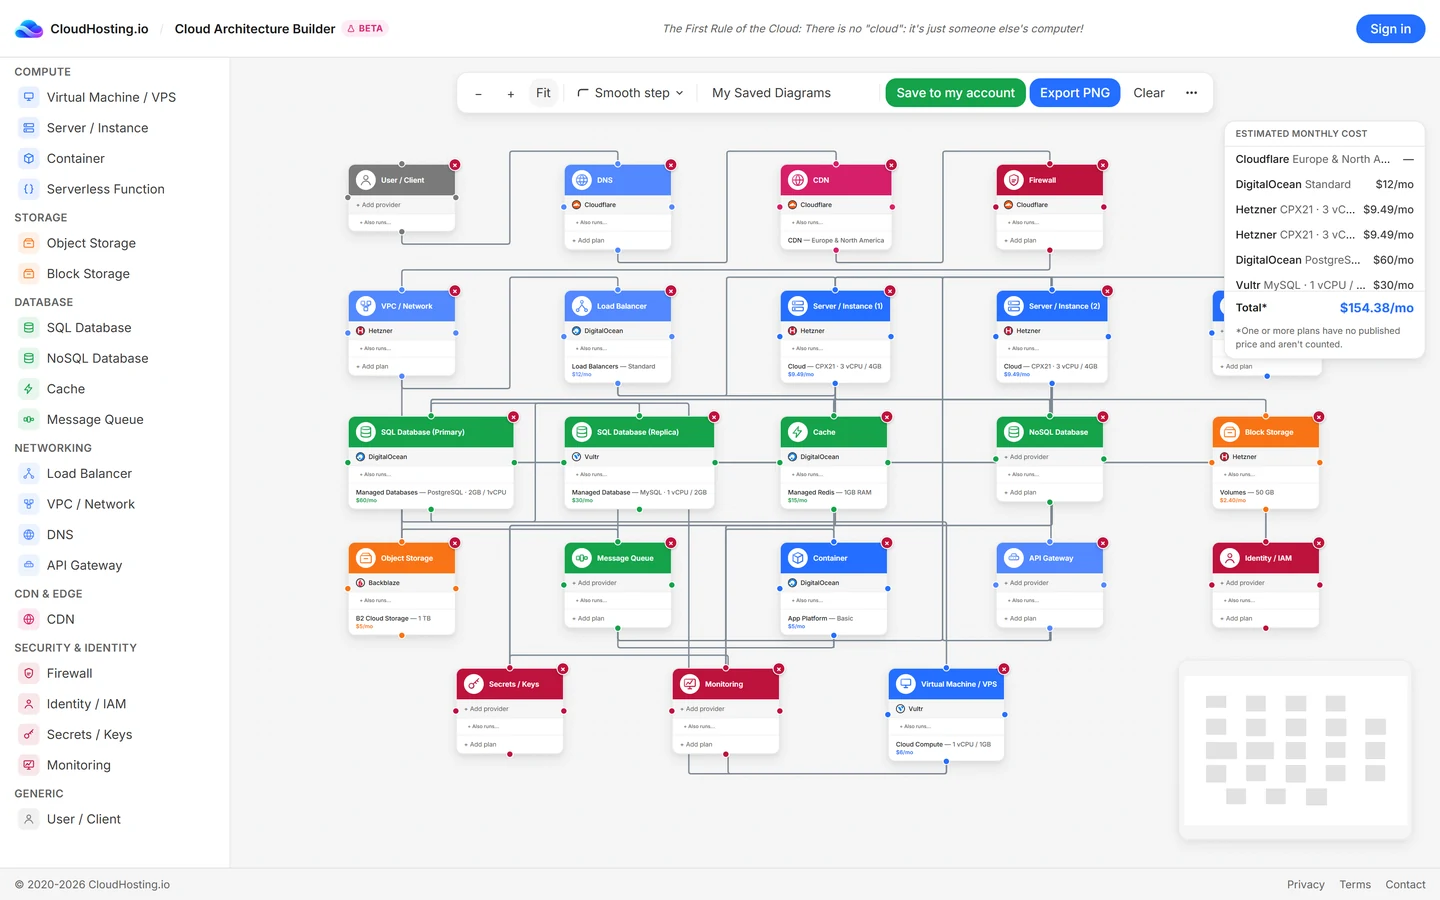Screen dimensions: 1440x900
Task: Select Load Balancer sidebar icon
Action: click(29, 474)
